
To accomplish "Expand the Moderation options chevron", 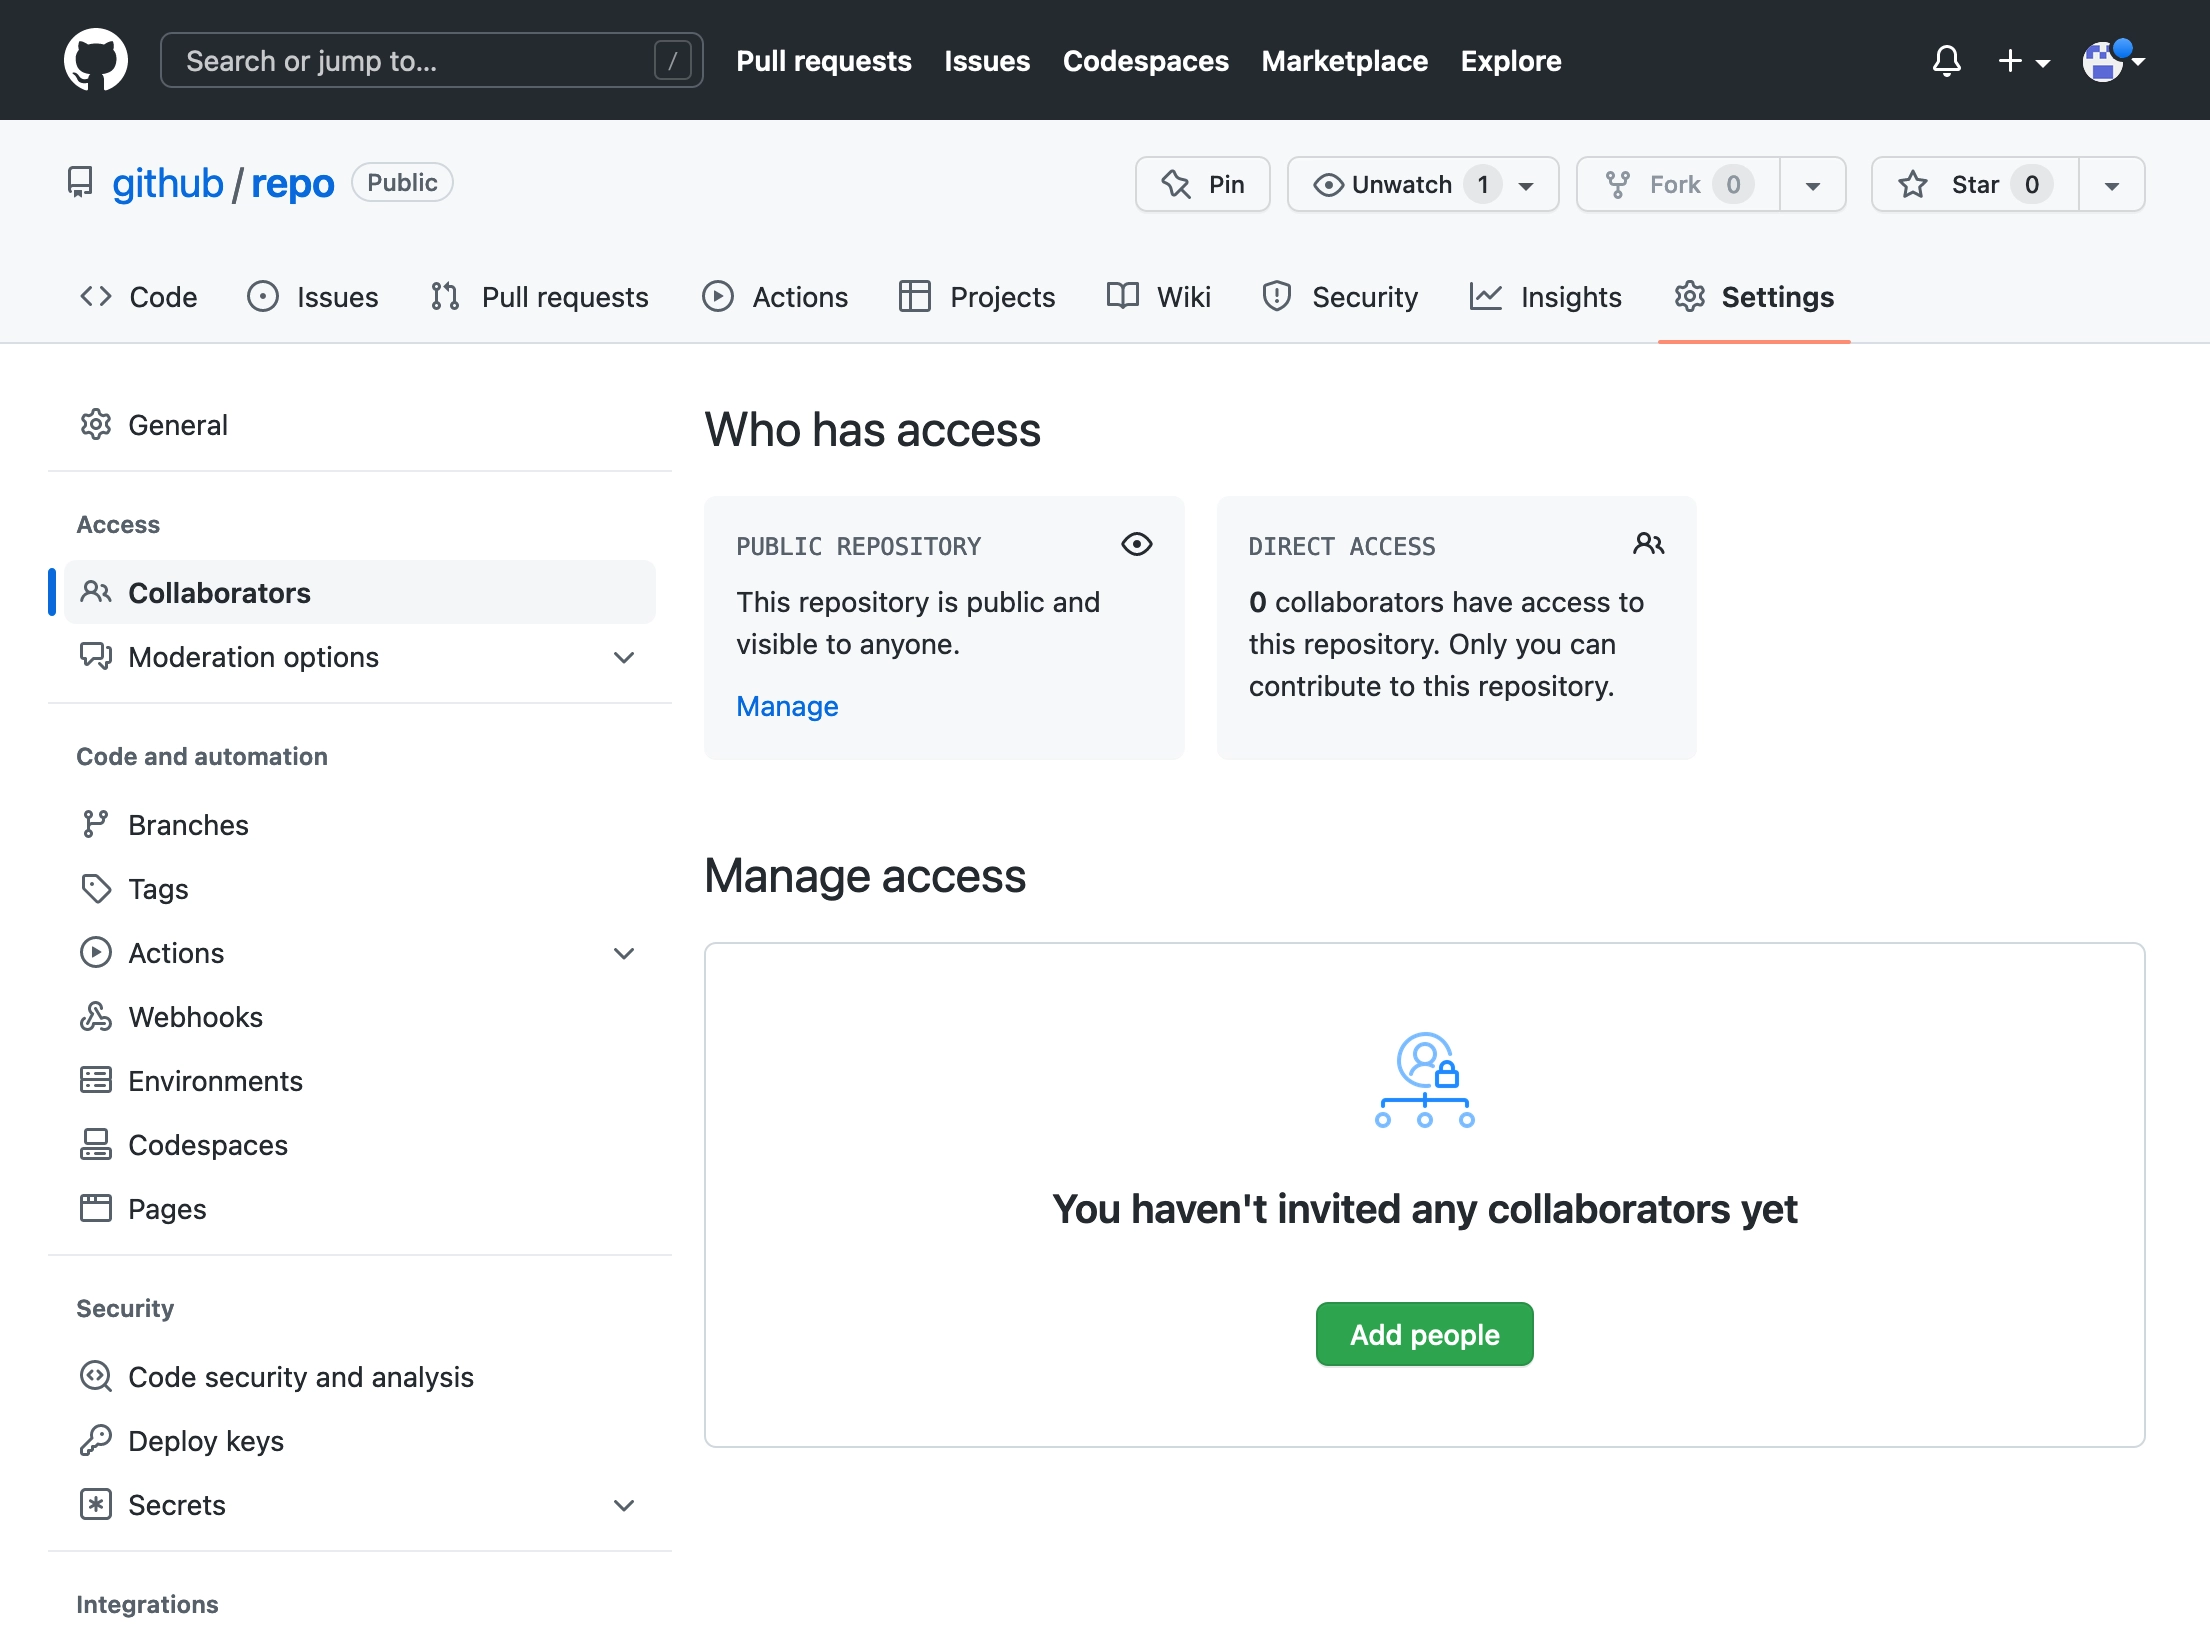I will pos(624,657).
